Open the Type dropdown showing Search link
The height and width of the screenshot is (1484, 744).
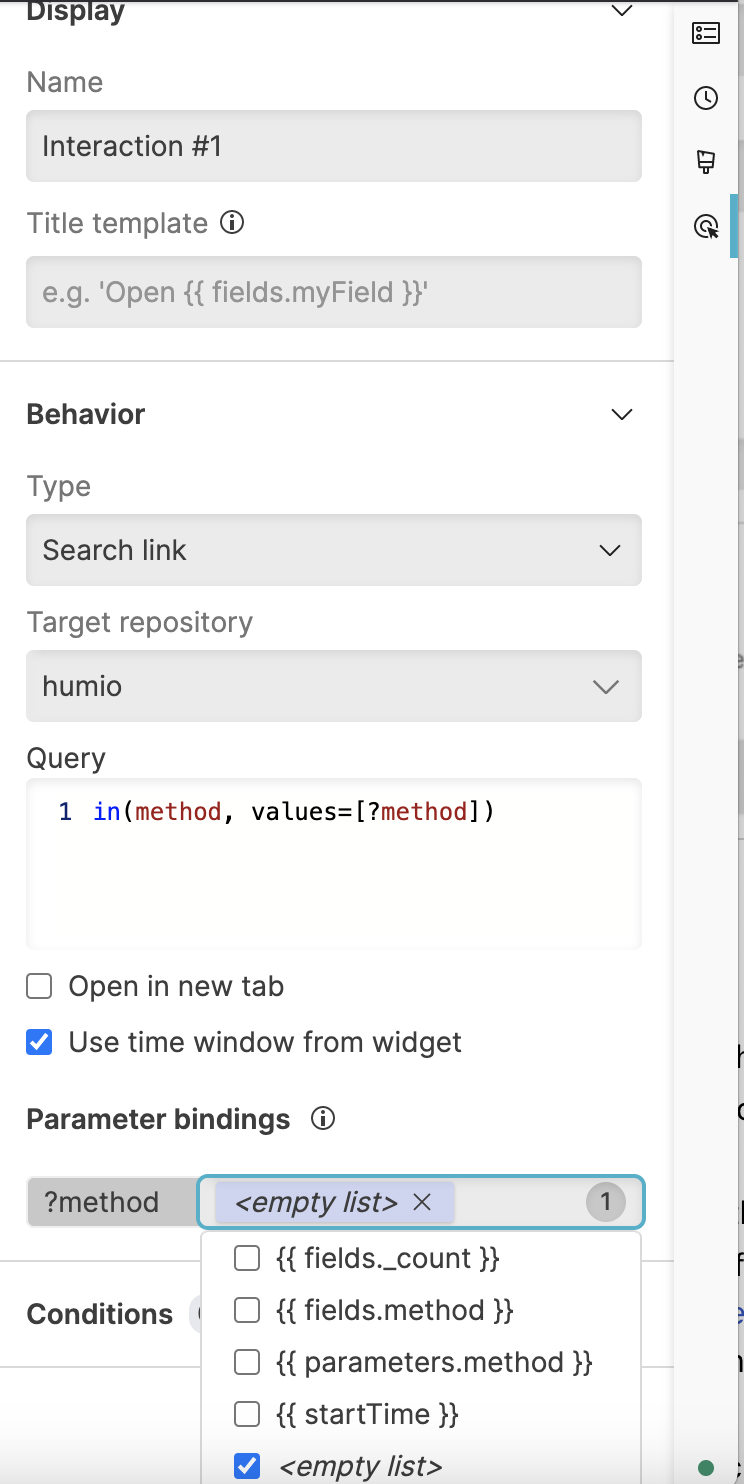point(334,550)
